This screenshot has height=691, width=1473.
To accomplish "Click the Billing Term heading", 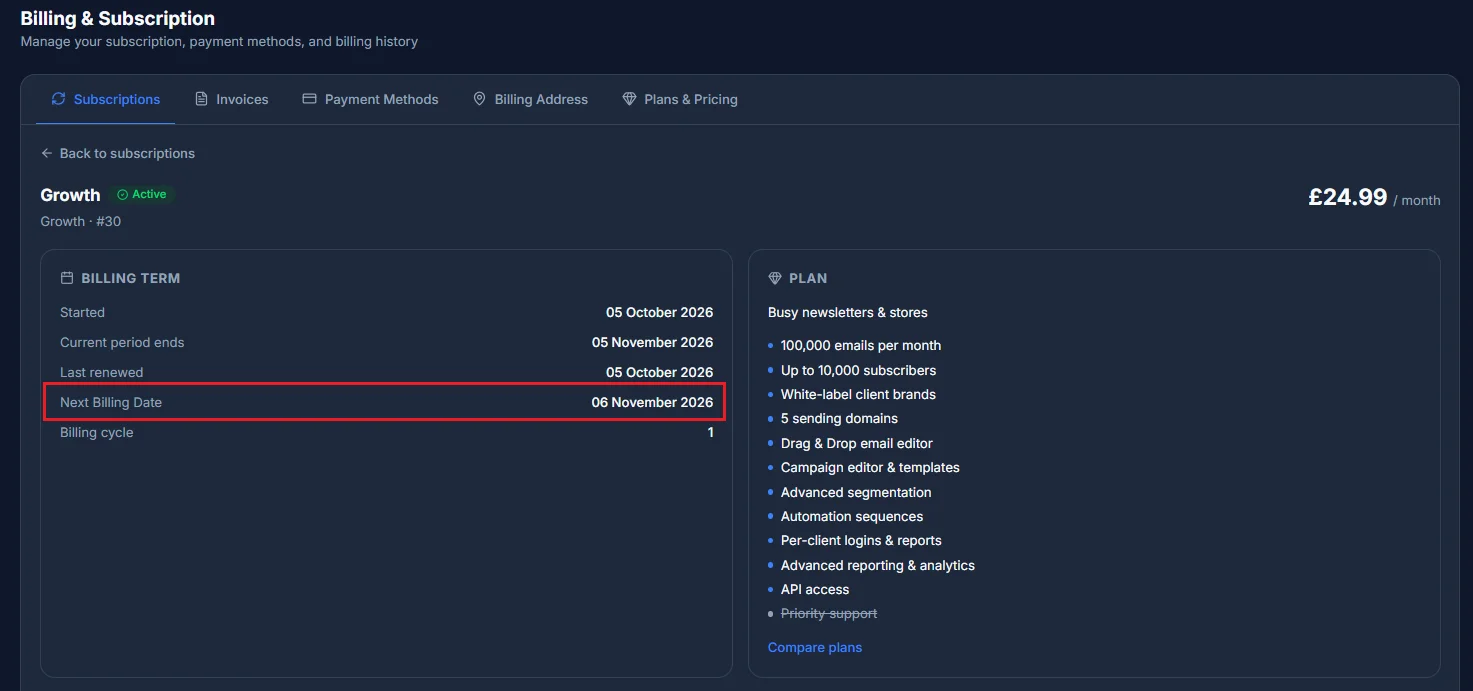I will pos(131,278).
